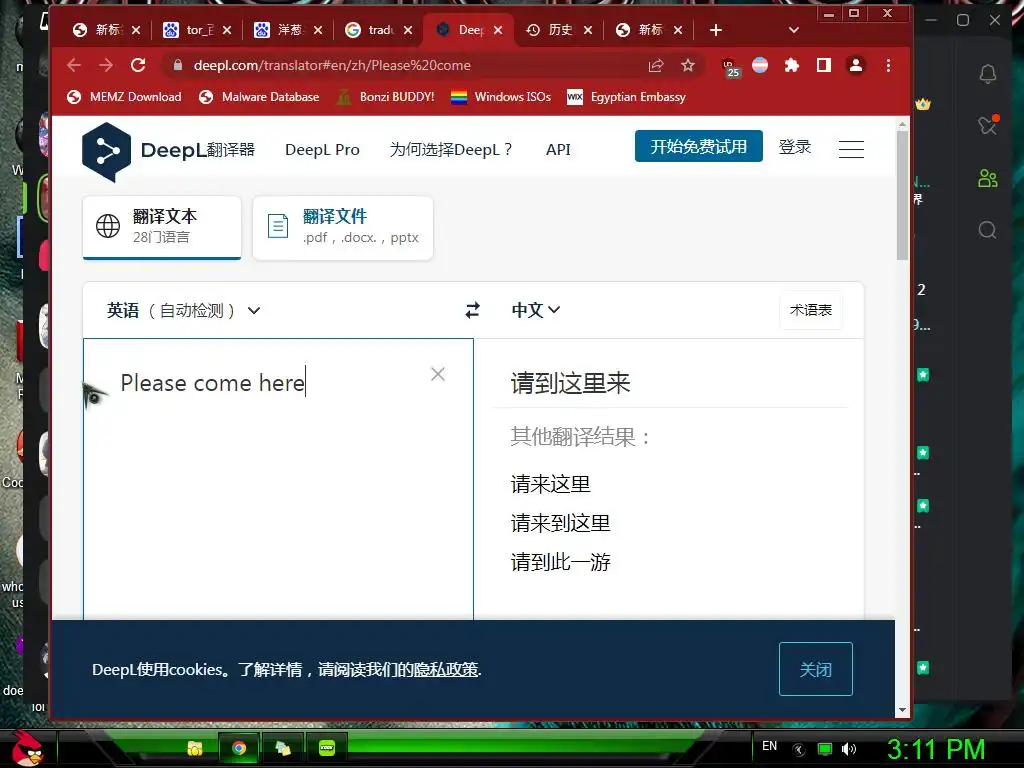Click the volume speaker tray icon
The image size is (1024, 768).
pos(848,749)
